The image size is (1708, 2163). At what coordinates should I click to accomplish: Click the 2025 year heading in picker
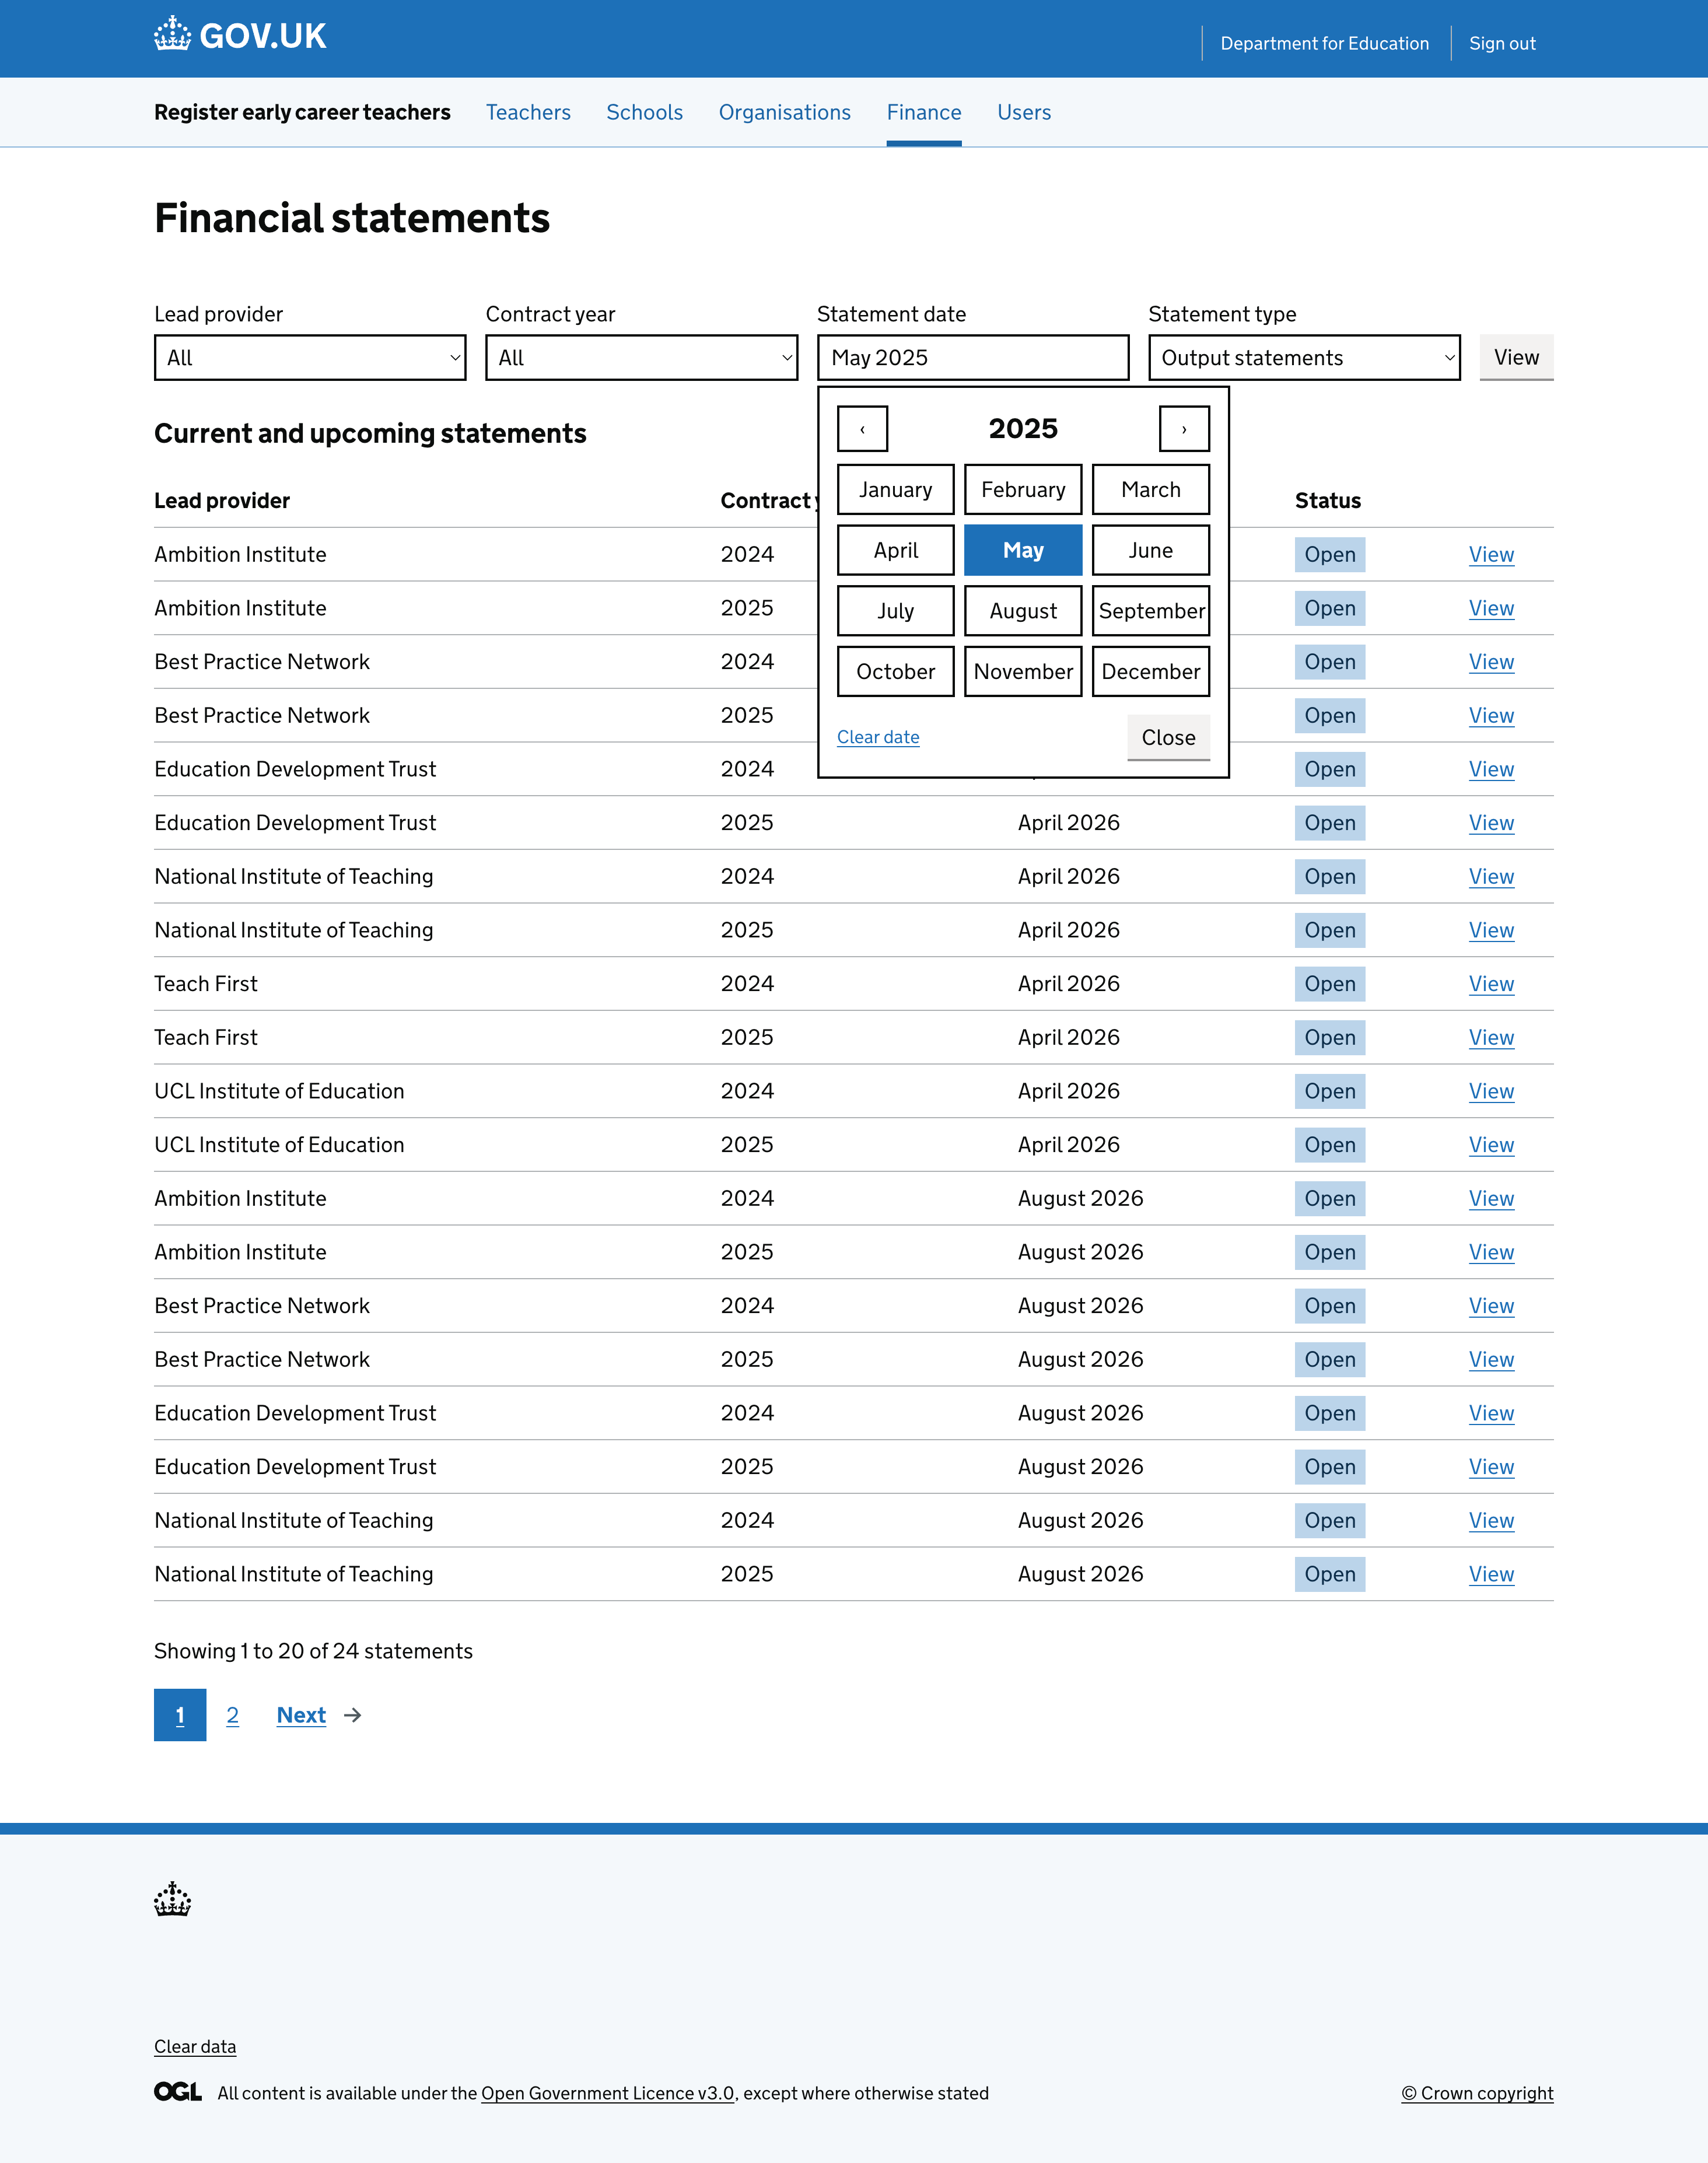(1023, 429)
